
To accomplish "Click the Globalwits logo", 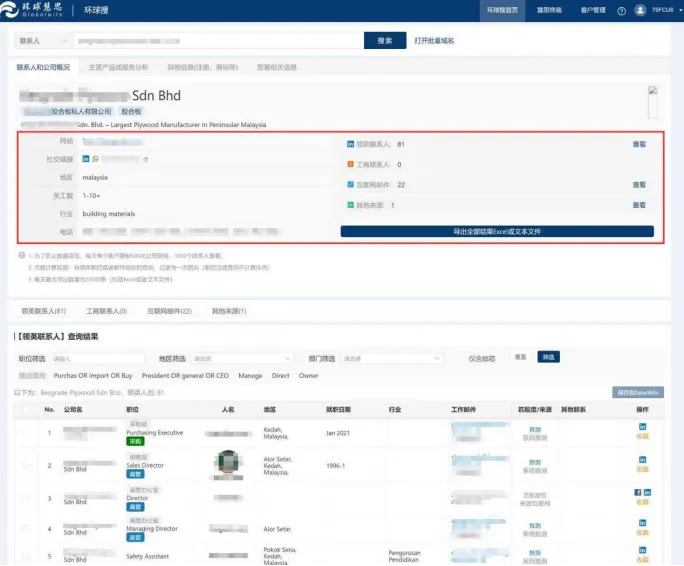I will tap(31, 10).
